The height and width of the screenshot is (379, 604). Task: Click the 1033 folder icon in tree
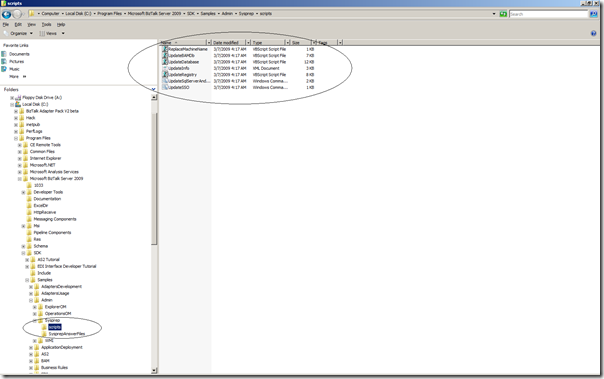(x=30, y=185)
